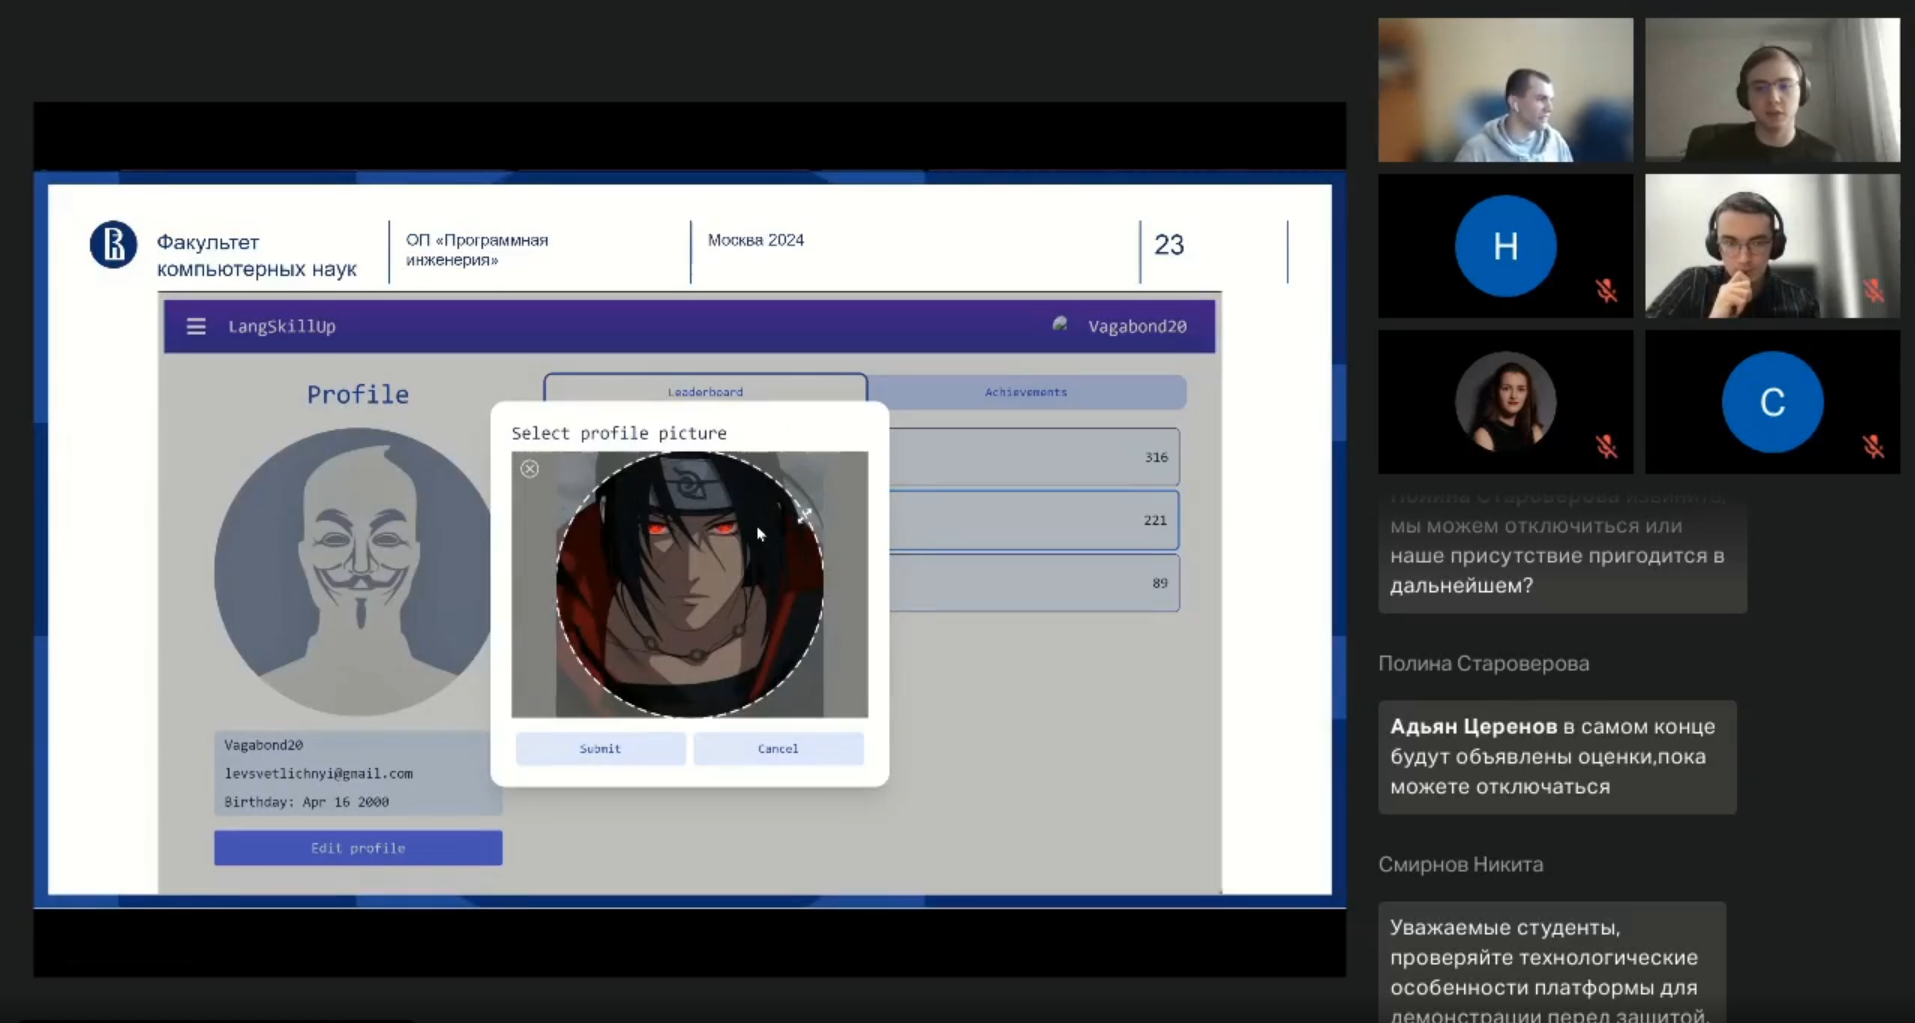Click Submit in profile picture dialog
Viewport: 1915px width, 1023px height.
pos(600,749)
